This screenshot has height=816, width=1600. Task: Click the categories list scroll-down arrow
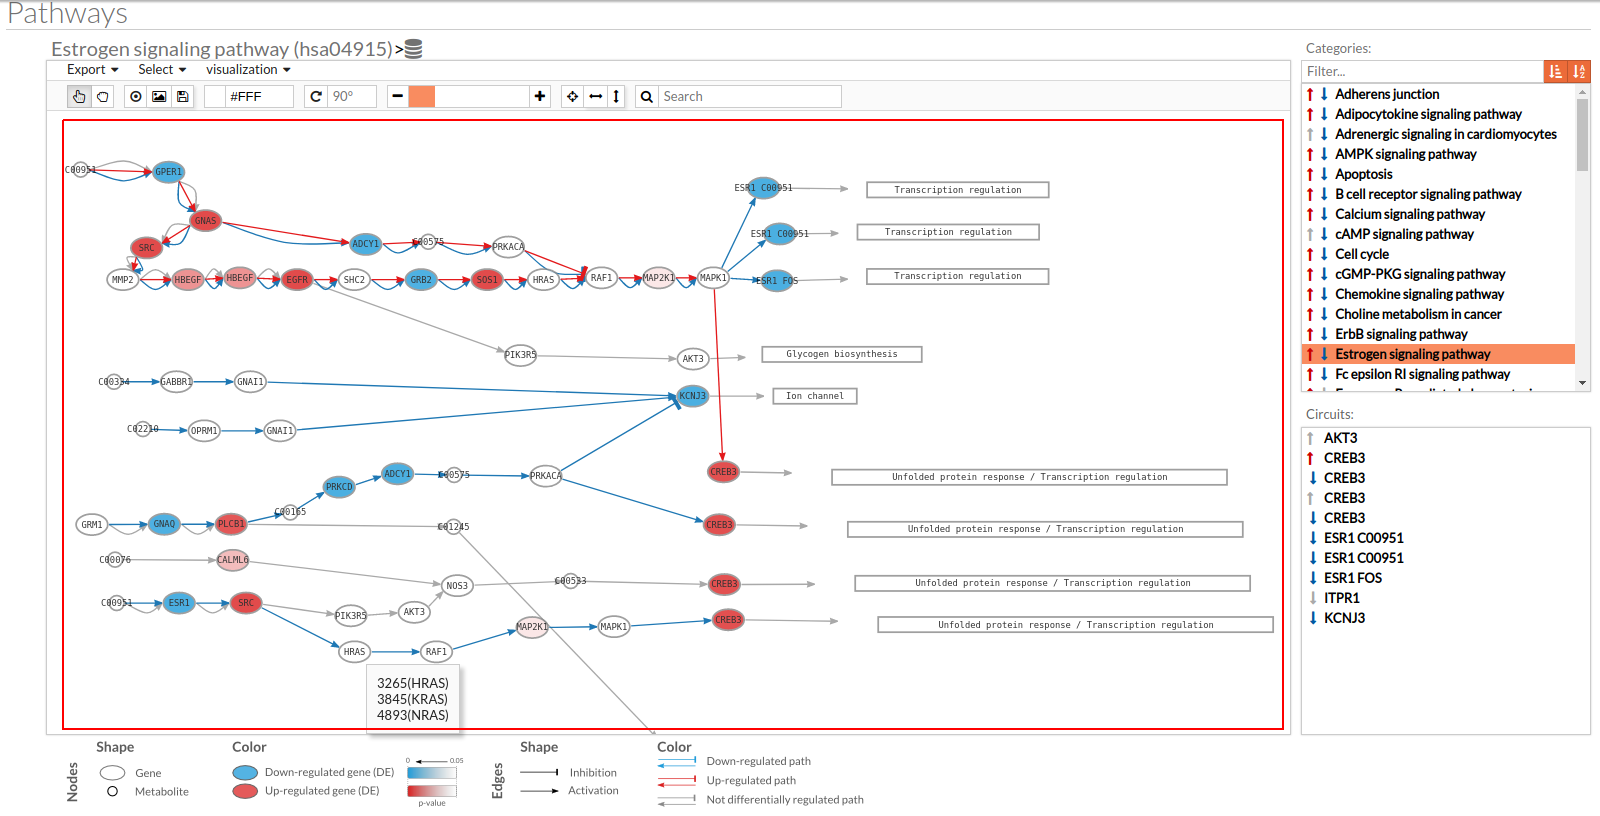click(x=1582, y=382)
